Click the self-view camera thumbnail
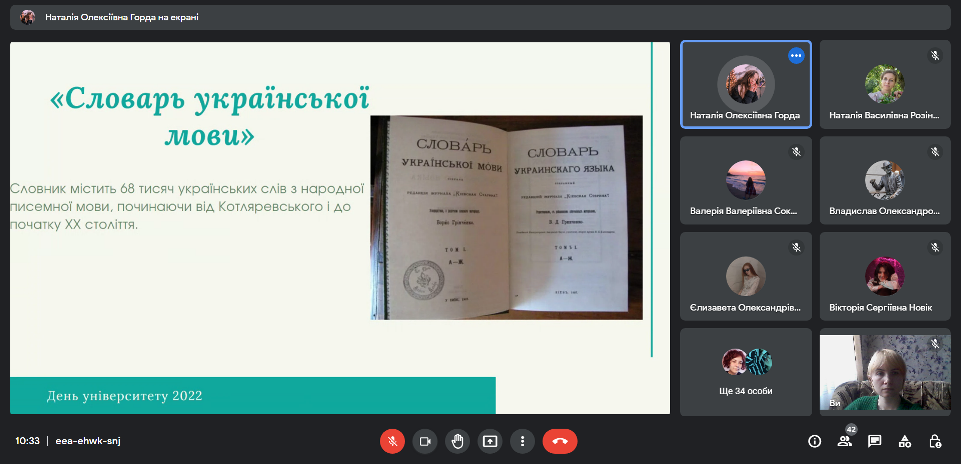The height and width of the screenshot is (464, 961). pyautogui.click(x=884, y=371)
